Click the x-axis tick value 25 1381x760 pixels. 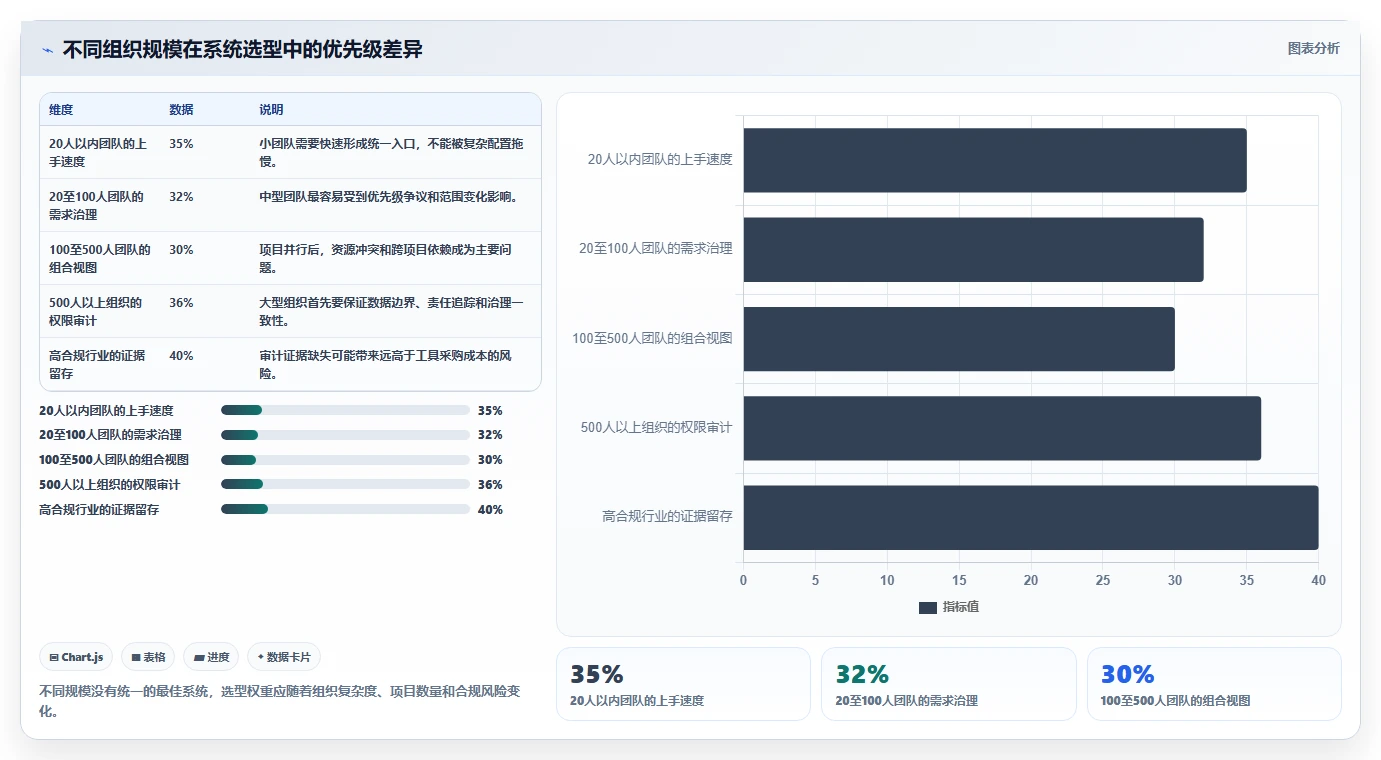[1103, 580]
